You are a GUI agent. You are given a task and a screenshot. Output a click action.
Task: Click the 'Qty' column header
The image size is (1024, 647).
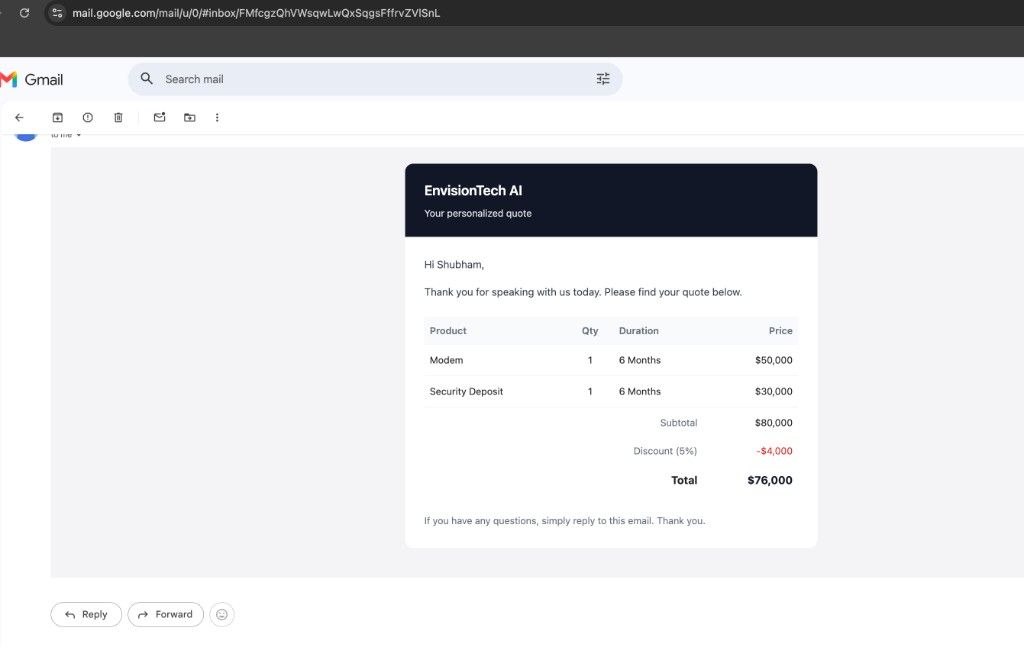(590, 331)
